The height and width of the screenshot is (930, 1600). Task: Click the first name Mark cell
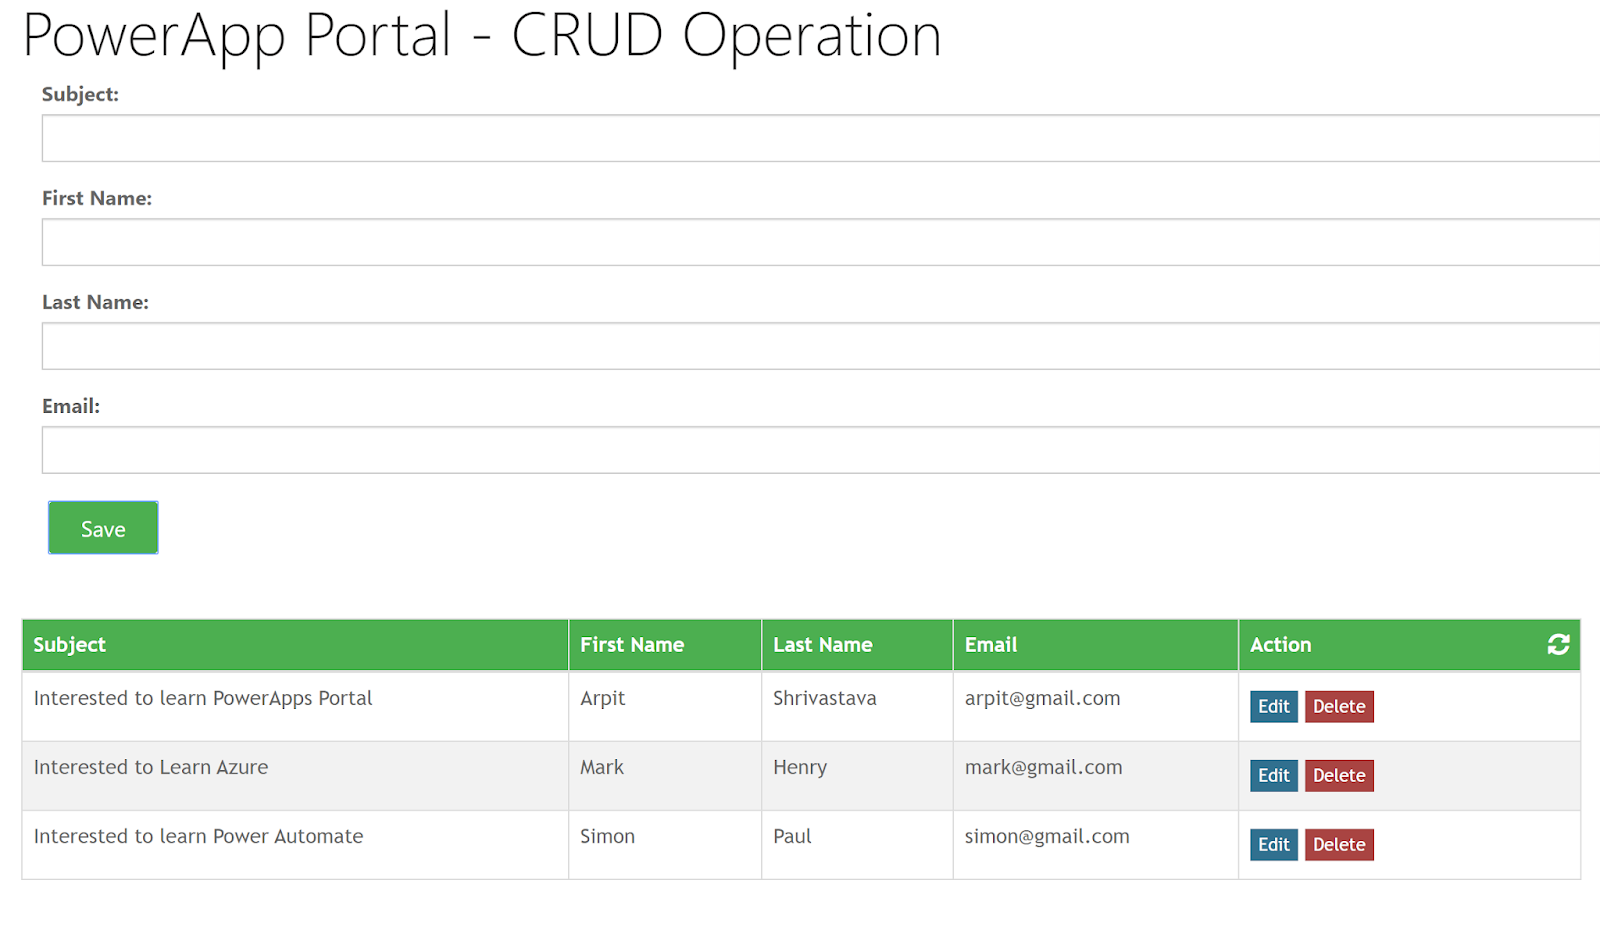pyautogui.click(x=665, y=775)
